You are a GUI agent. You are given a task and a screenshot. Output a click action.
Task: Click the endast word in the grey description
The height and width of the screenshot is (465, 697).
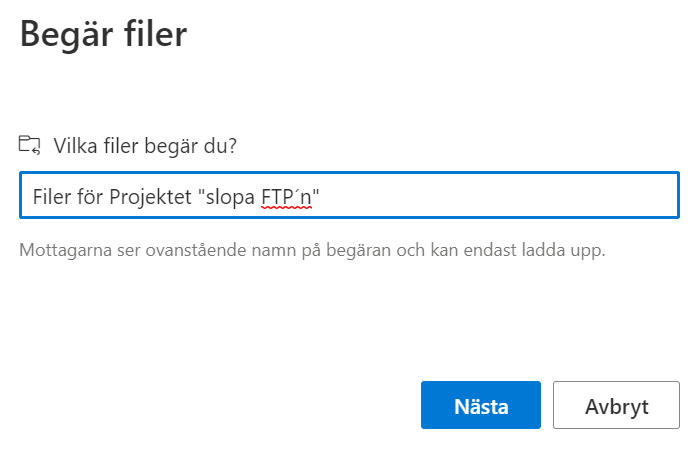point(490,250)
